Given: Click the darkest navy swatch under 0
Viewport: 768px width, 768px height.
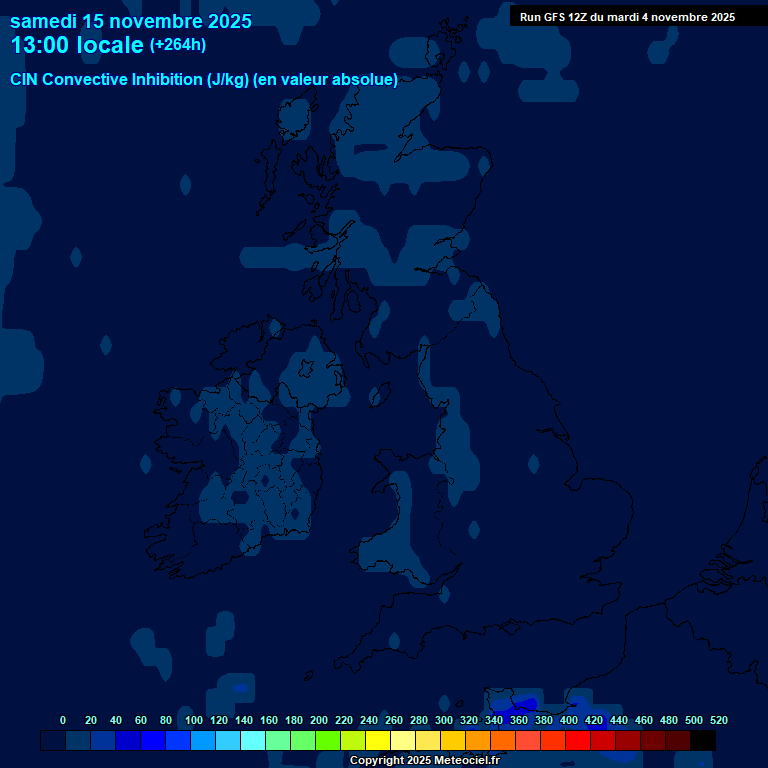Looking at the screenshot, I should [x=53, y=741].
